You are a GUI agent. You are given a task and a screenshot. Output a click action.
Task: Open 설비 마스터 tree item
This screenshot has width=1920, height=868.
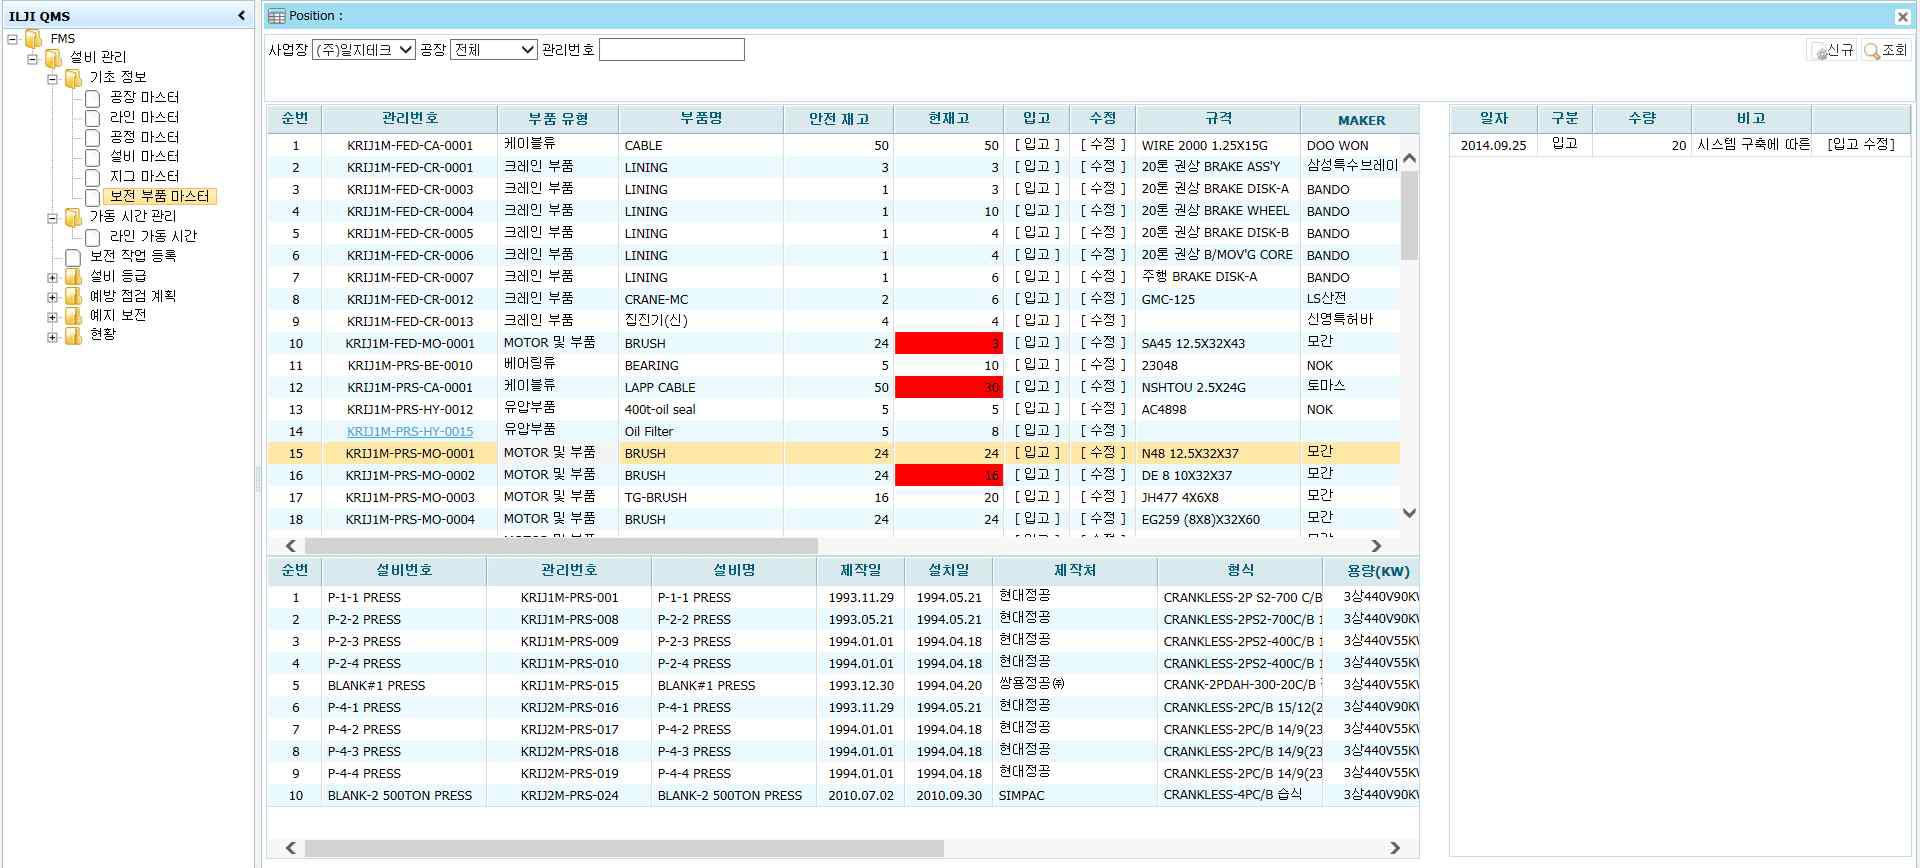pos(144,156)
